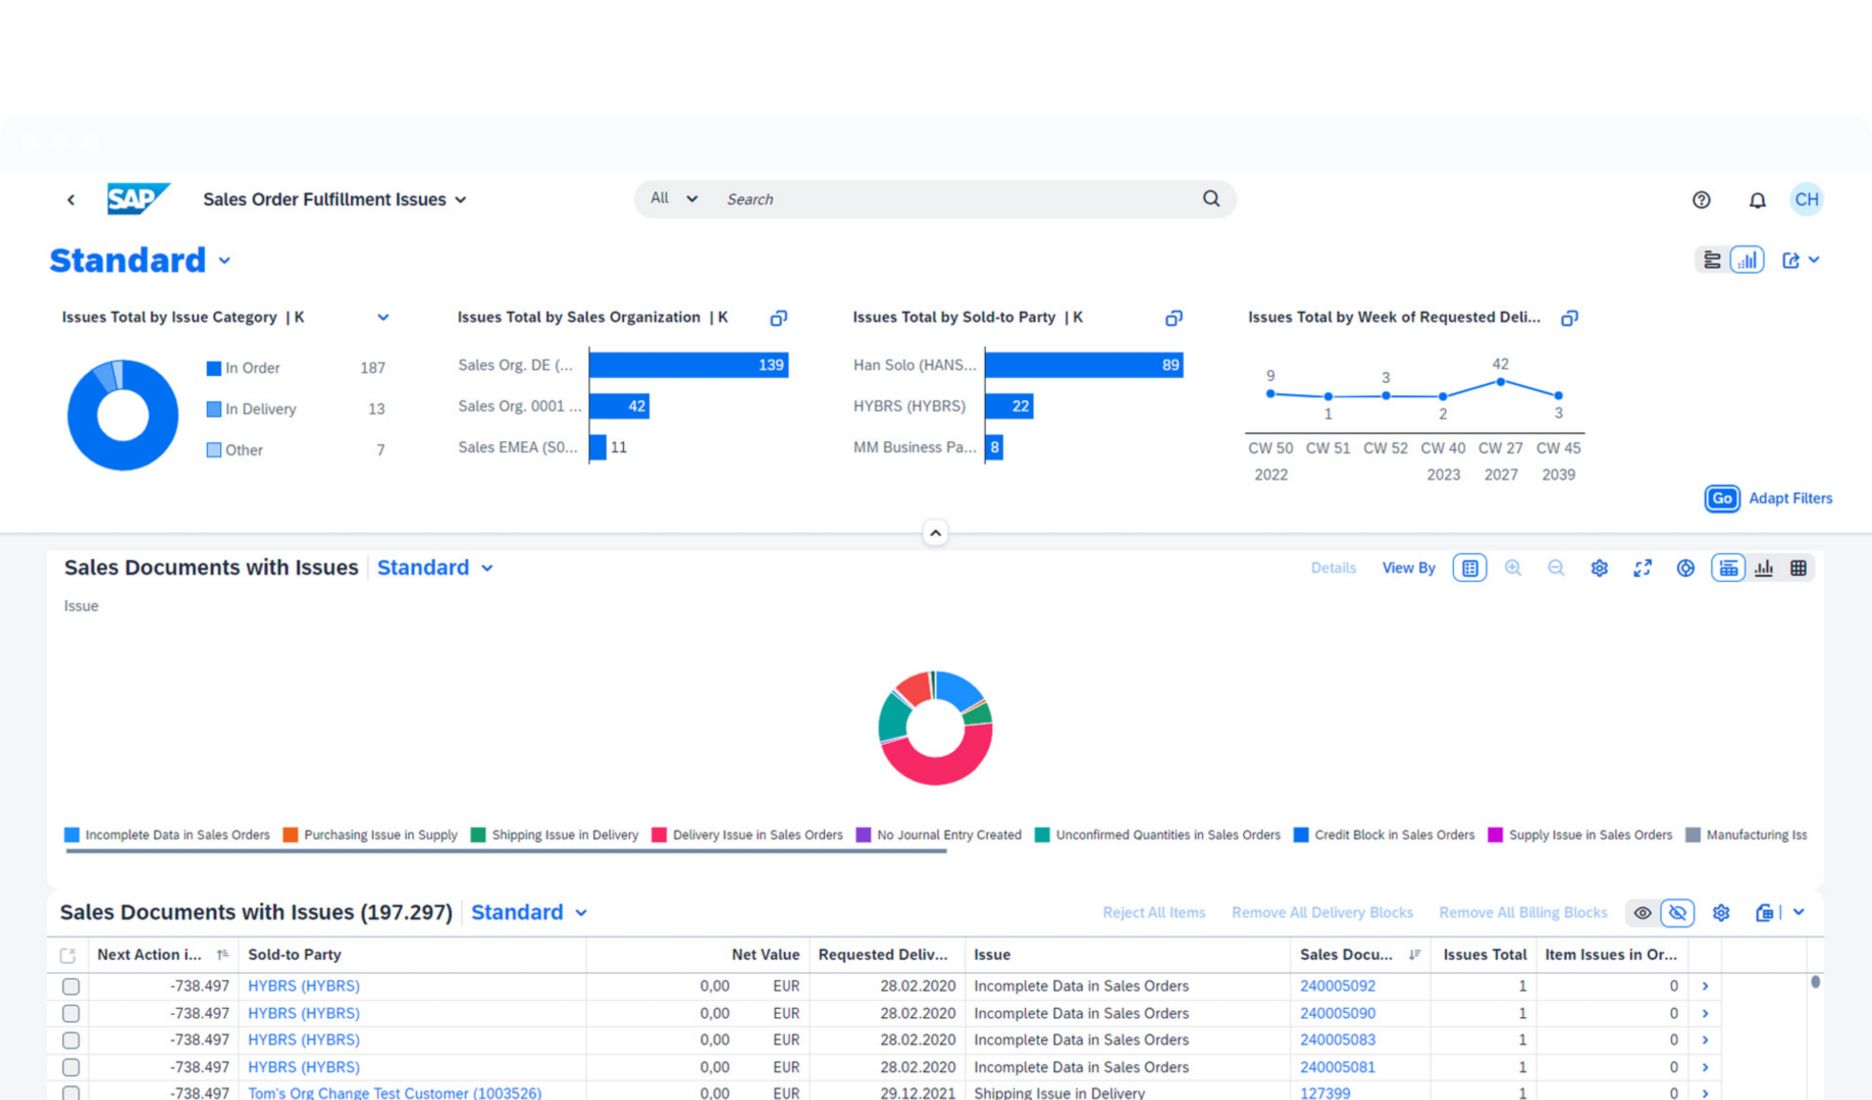Copy the Issues Total by Sales Organization tile
The image size is (1872, 1100).
click(x=778, y=318)
